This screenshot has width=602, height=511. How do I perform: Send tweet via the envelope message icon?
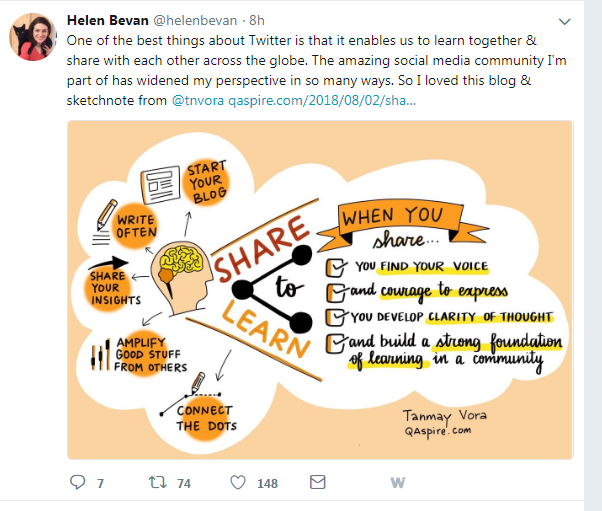coord(317,483)
